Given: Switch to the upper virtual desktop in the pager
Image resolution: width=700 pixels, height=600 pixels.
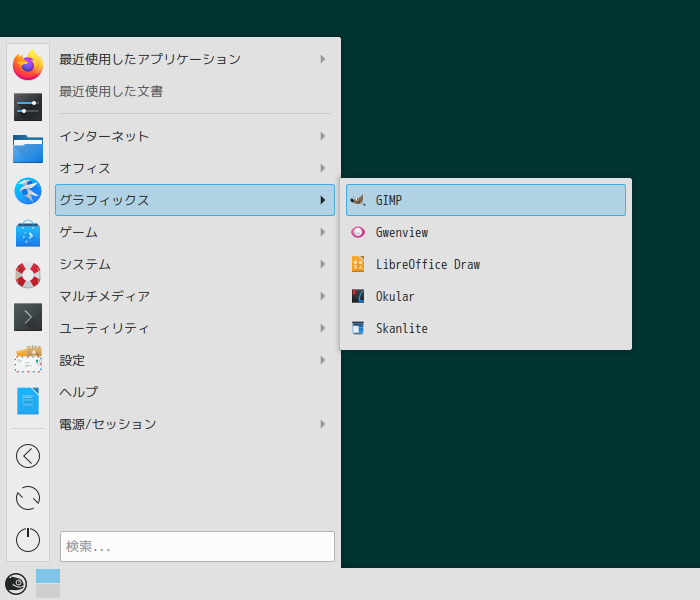Looking at the screenshot, I should [x=48, y=576].
